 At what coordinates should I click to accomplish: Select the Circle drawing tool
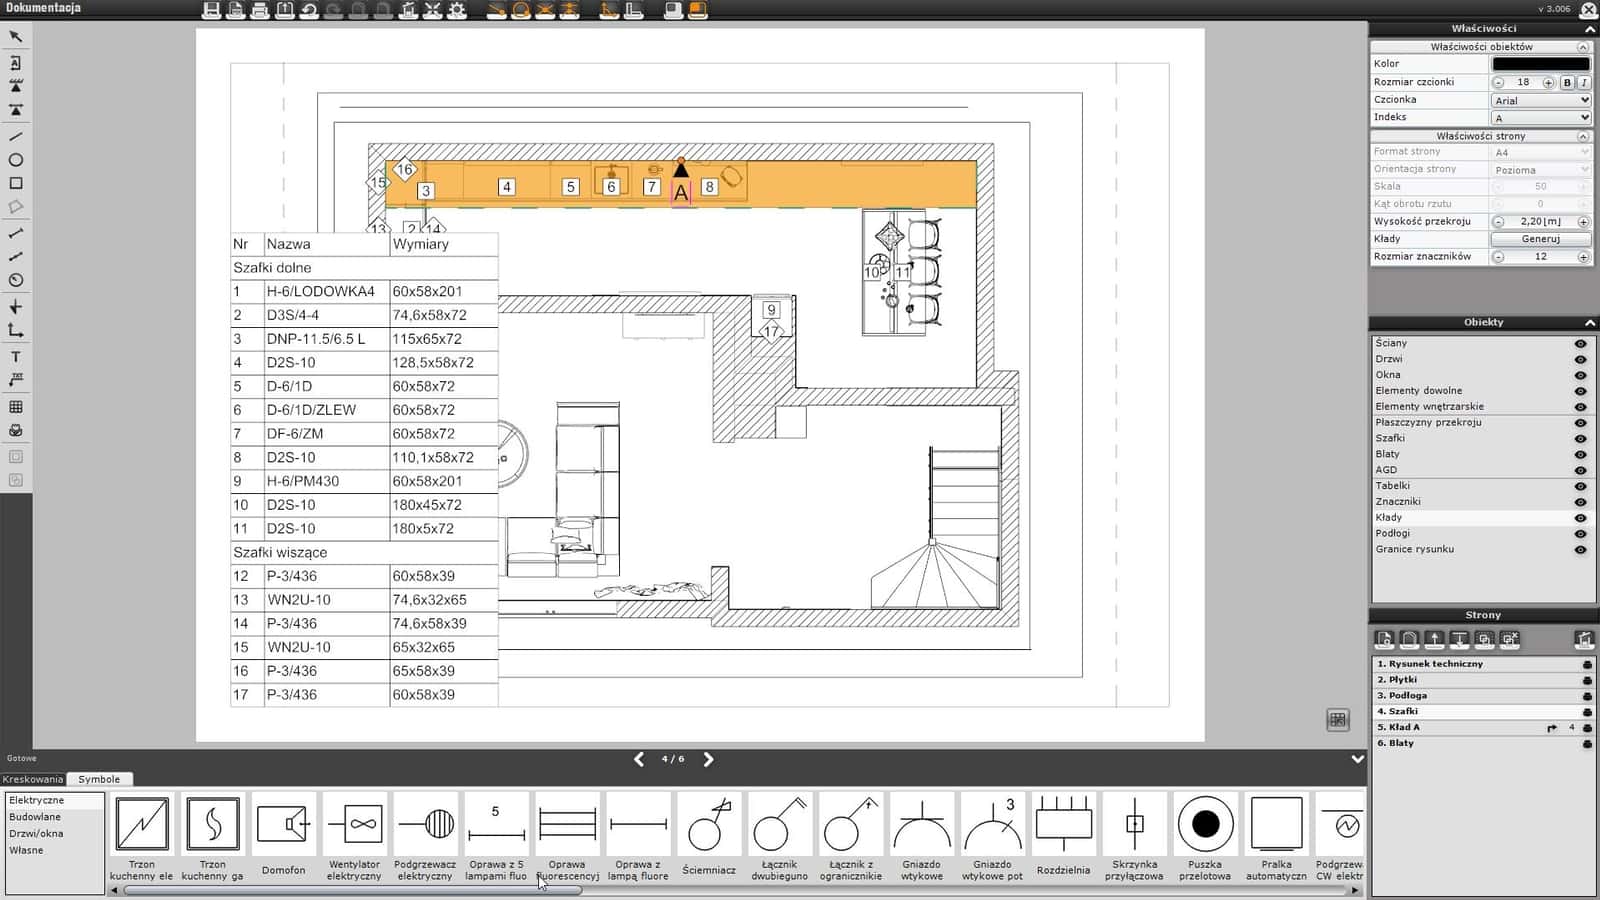(16, 160)
